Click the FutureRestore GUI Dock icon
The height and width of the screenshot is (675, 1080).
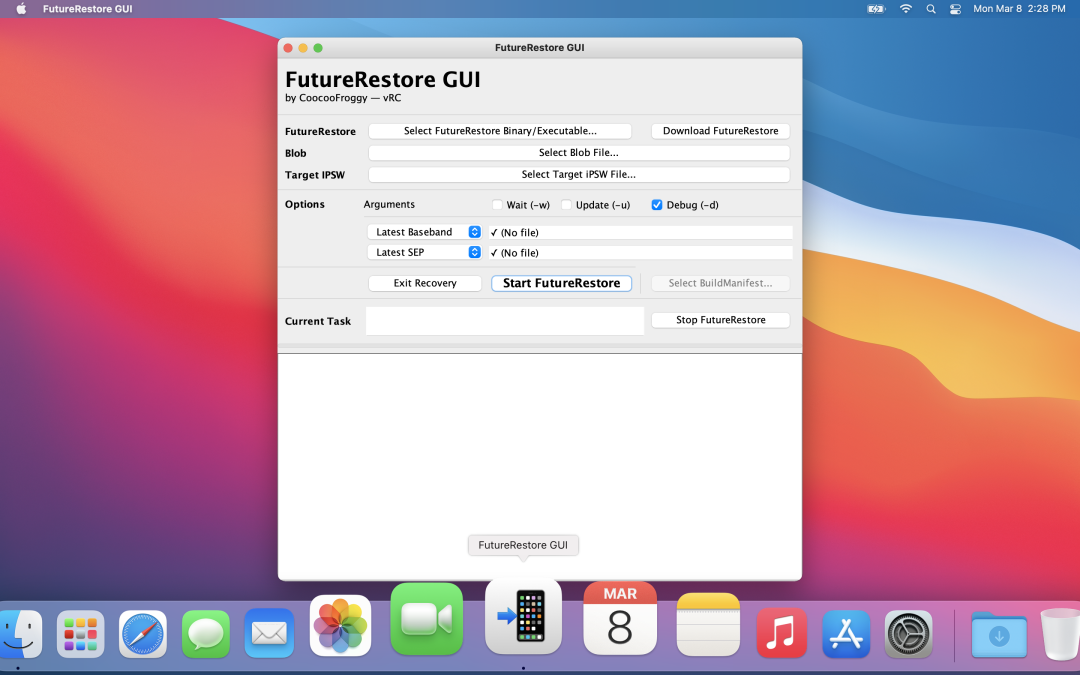tap(523, 616)
